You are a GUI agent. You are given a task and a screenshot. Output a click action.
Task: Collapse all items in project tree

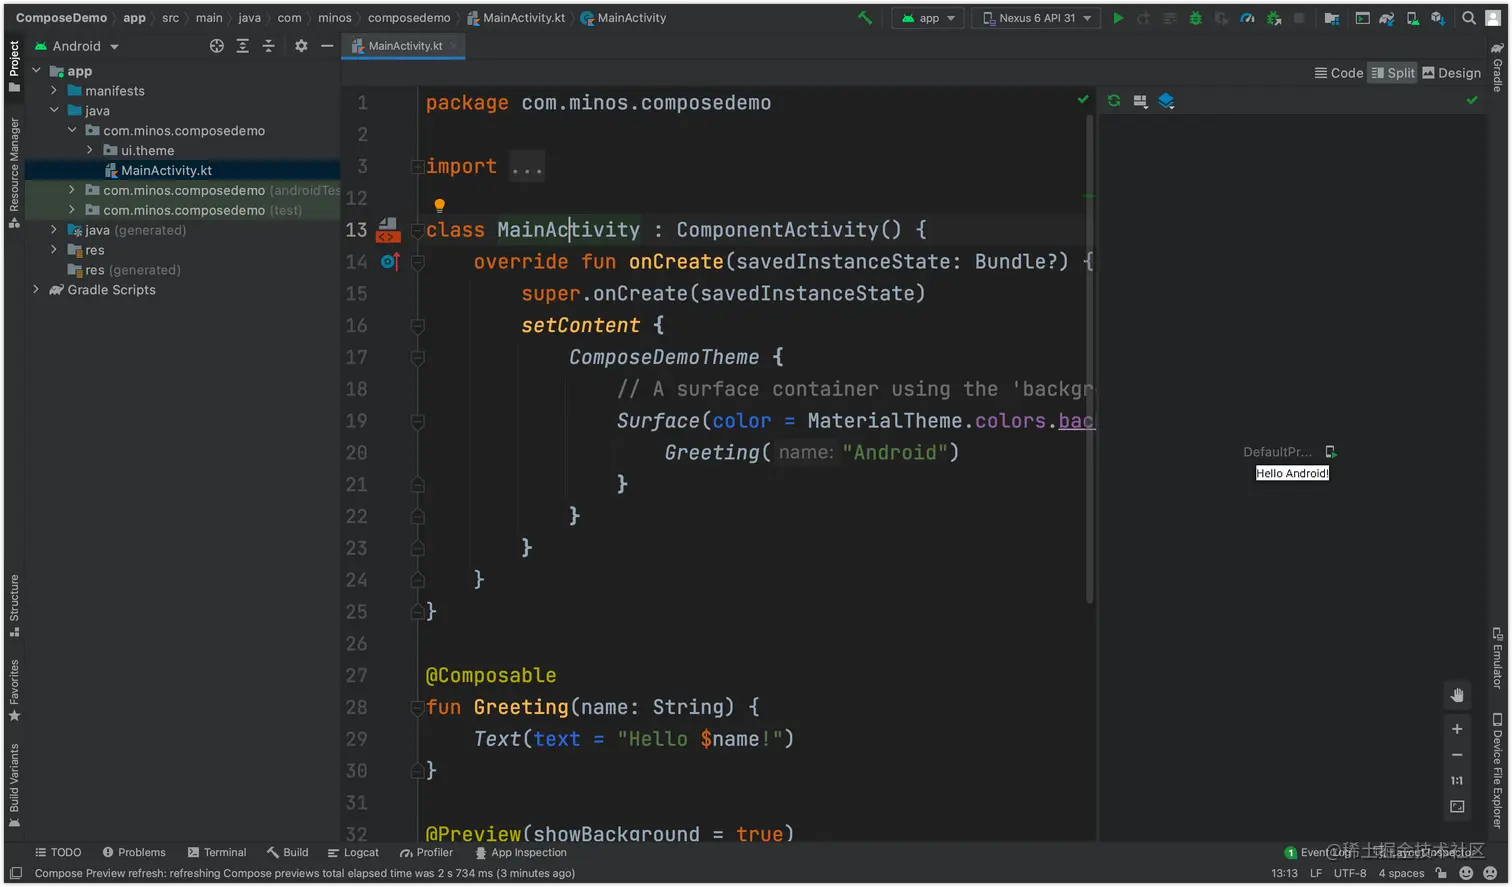268,46
